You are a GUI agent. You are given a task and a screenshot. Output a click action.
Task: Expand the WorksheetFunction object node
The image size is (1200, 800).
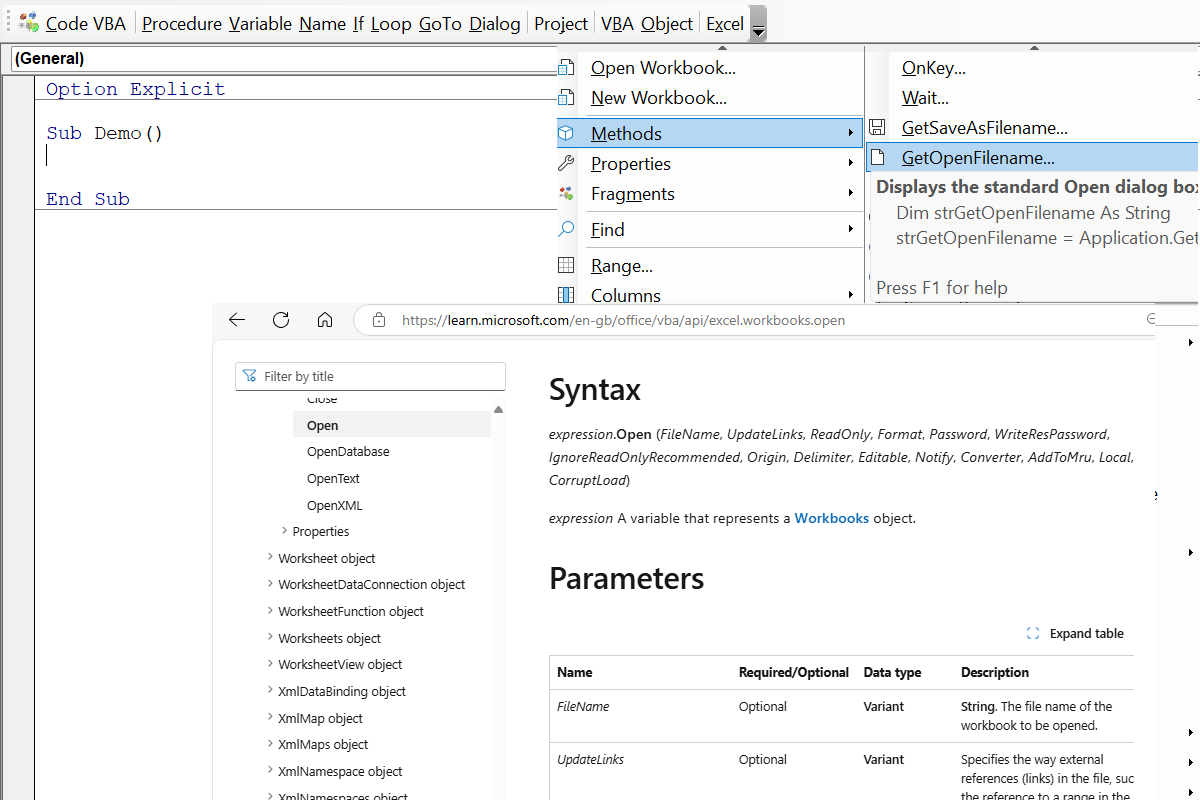tap(270, 610)
